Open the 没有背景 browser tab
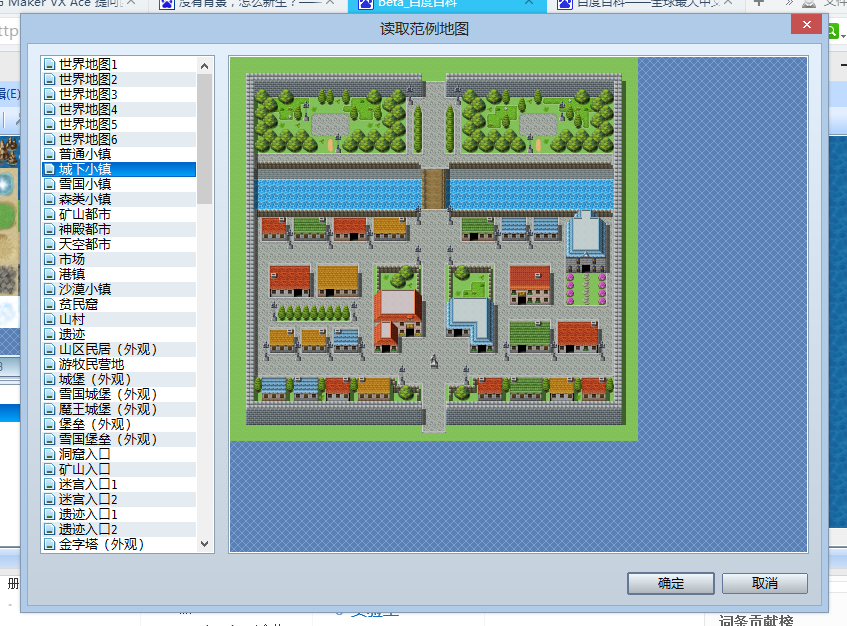Image resolution: width=847 pixels, height=626 pixels. [248, 4]
